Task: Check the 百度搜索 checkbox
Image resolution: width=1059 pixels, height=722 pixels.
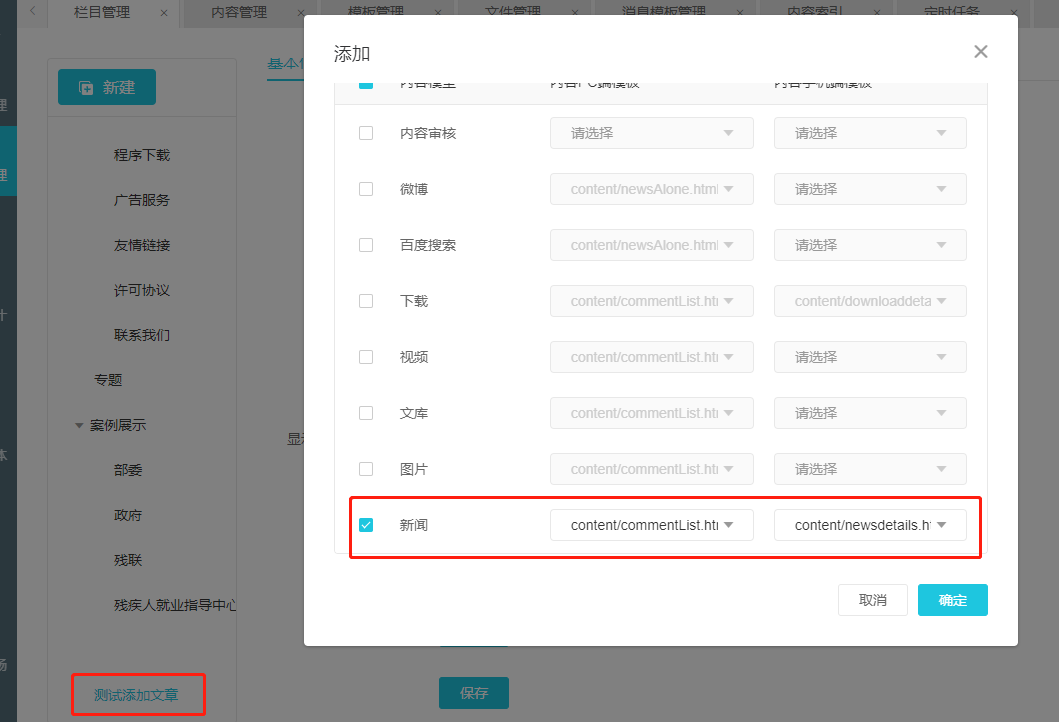Action: click(366, 245)
